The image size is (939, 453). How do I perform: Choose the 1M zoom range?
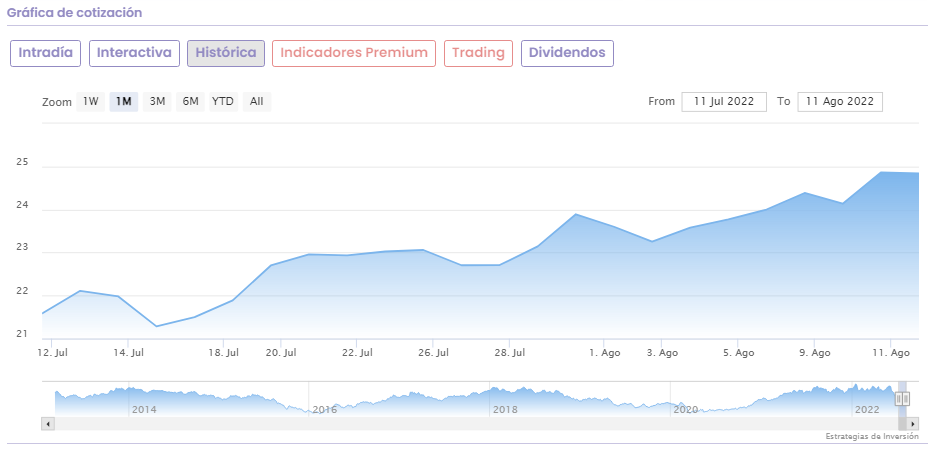tap(124, 102)
